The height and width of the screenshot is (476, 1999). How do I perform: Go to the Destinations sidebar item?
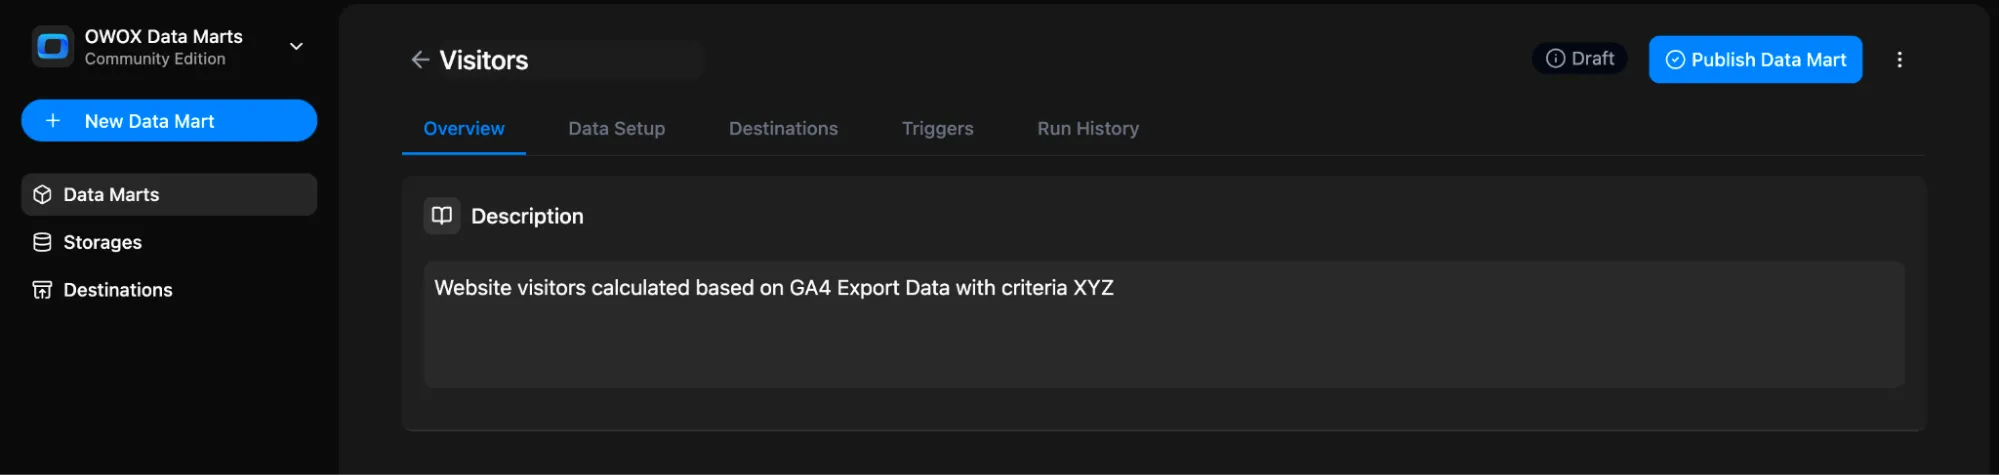coord(117,290)
